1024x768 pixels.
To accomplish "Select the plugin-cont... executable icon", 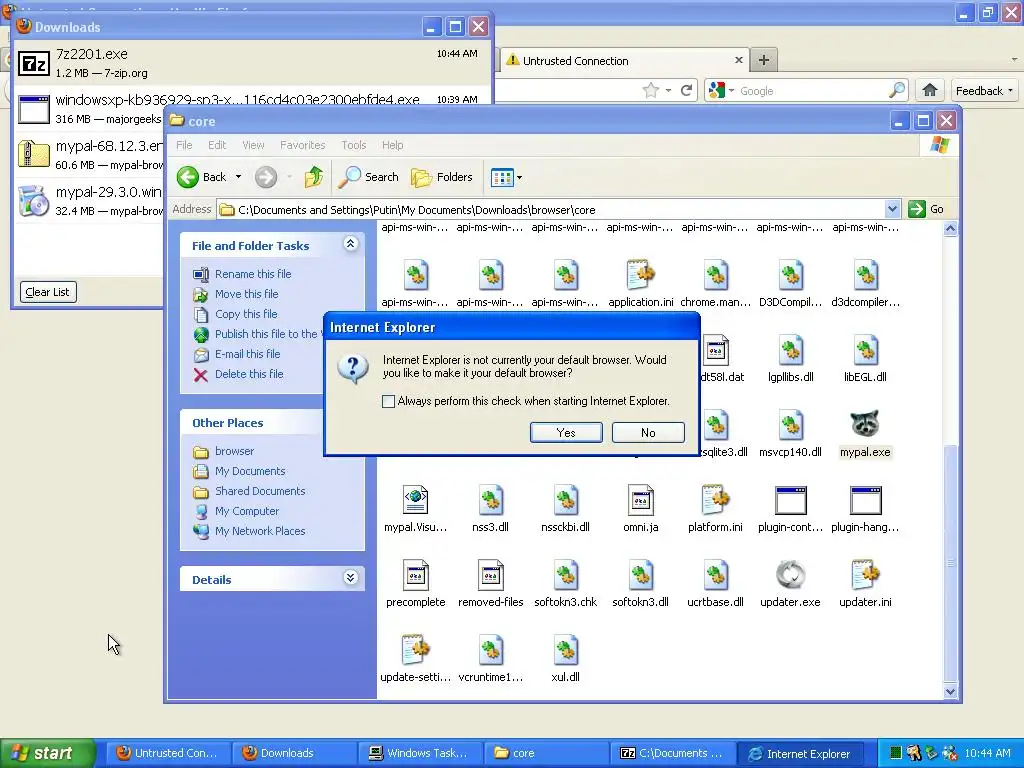I will 790,500.
